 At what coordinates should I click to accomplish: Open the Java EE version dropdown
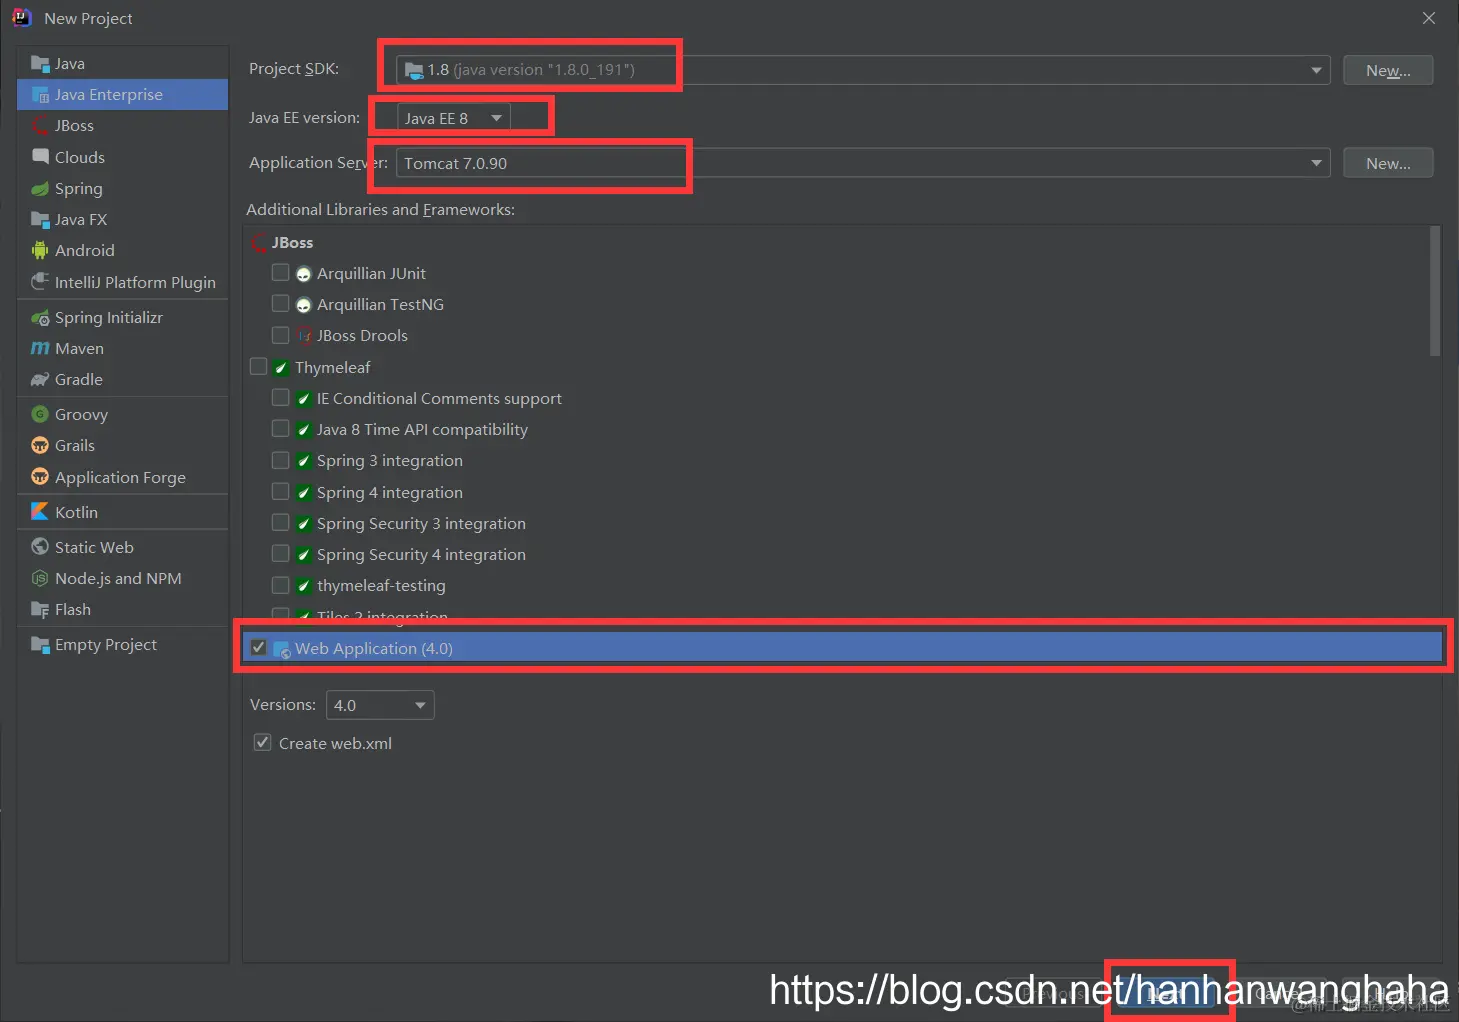[454, 118]
